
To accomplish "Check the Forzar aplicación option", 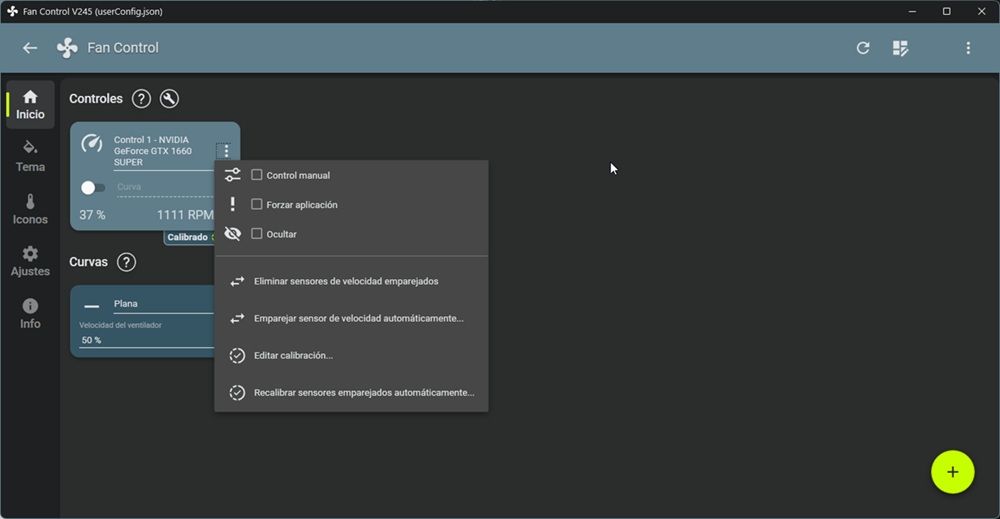I will click(257, 204).
